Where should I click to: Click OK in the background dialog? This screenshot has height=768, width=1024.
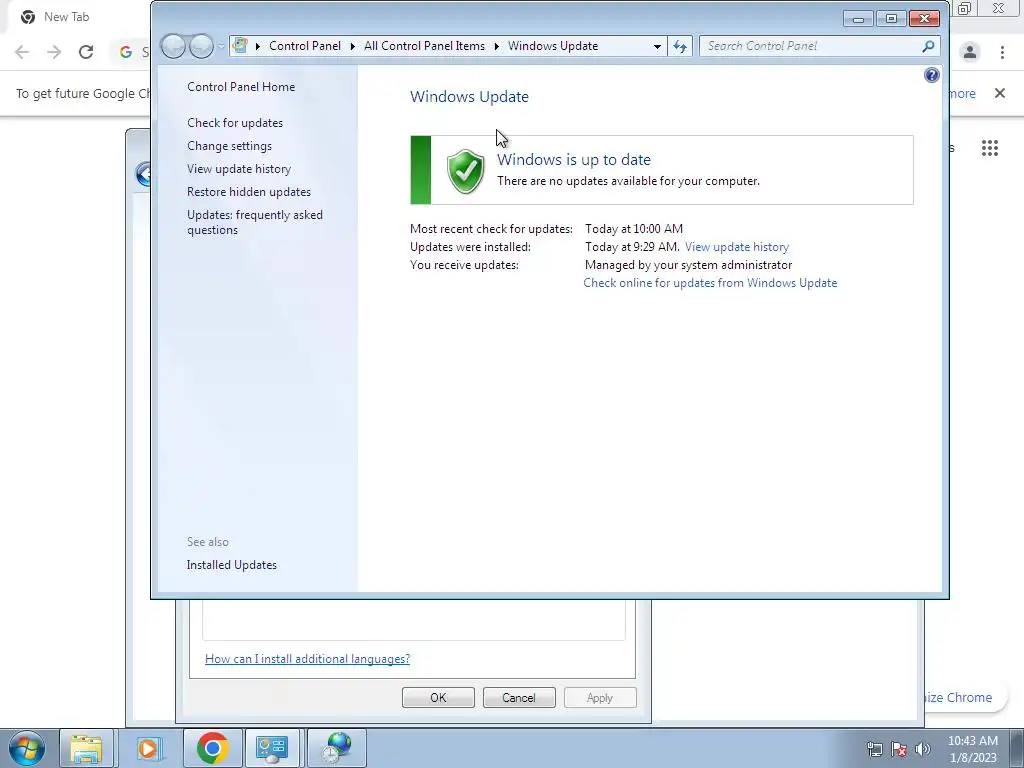438,697
